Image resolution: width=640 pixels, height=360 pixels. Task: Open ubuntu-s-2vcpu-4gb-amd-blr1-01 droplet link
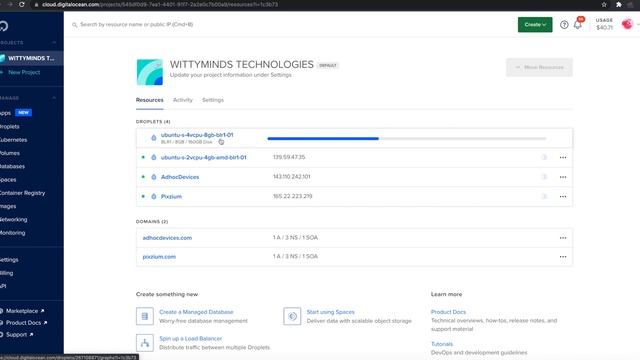tap(203, 158)
